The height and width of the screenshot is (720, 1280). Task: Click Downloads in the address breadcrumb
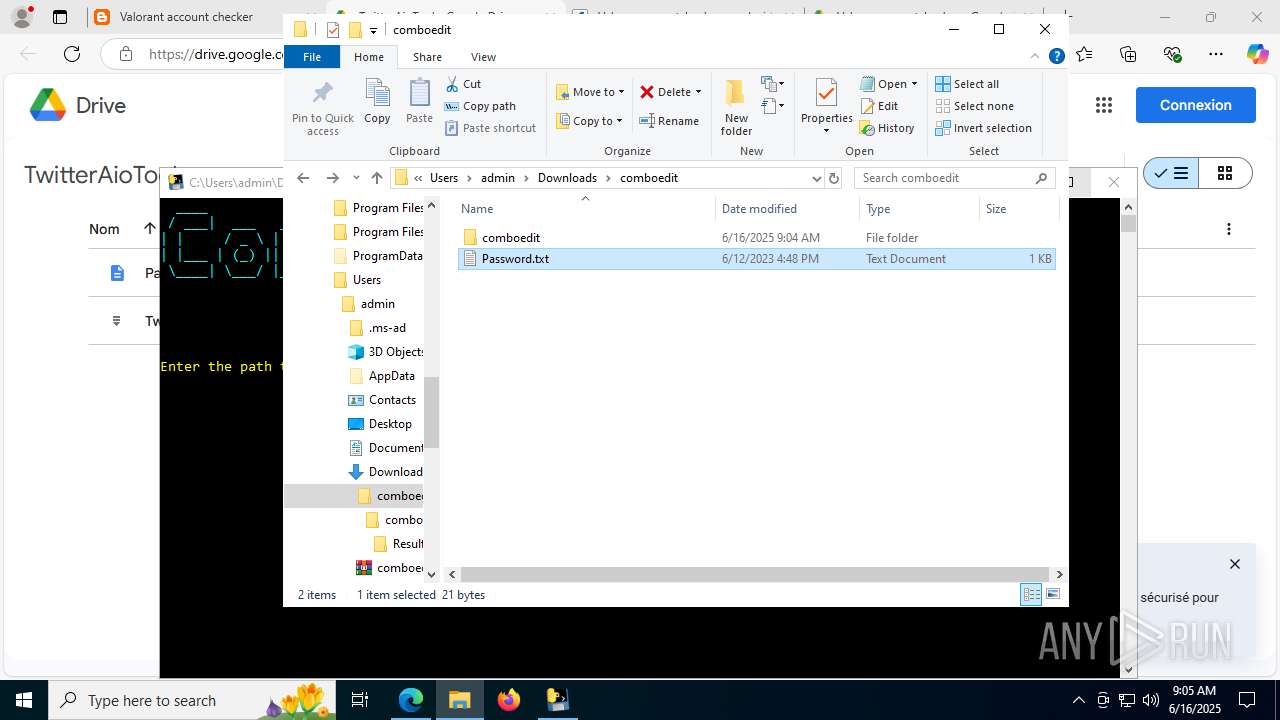tap(567, 178)
